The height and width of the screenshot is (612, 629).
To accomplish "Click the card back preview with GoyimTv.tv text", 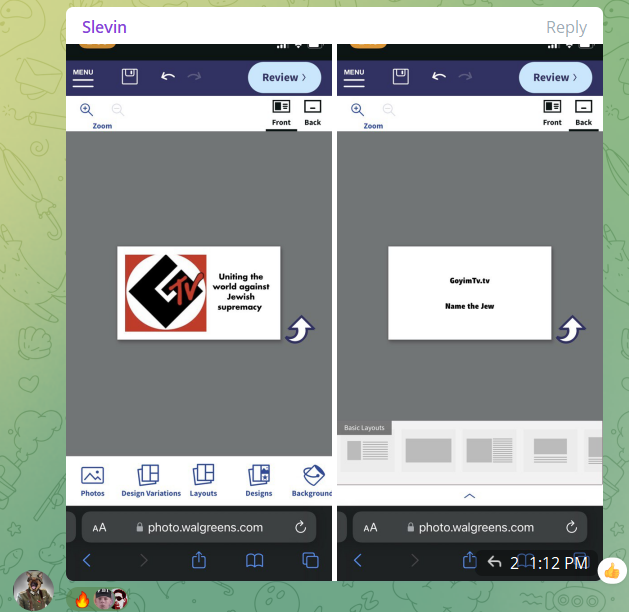I will (470, 293).
